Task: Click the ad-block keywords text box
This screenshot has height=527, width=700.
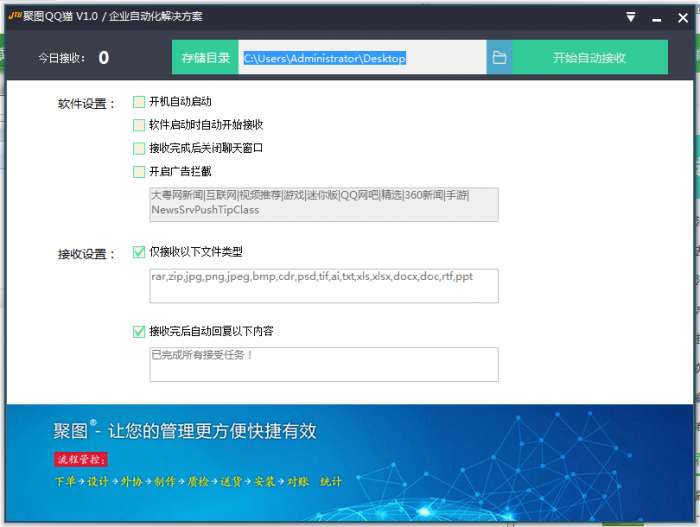Action: 324,205
